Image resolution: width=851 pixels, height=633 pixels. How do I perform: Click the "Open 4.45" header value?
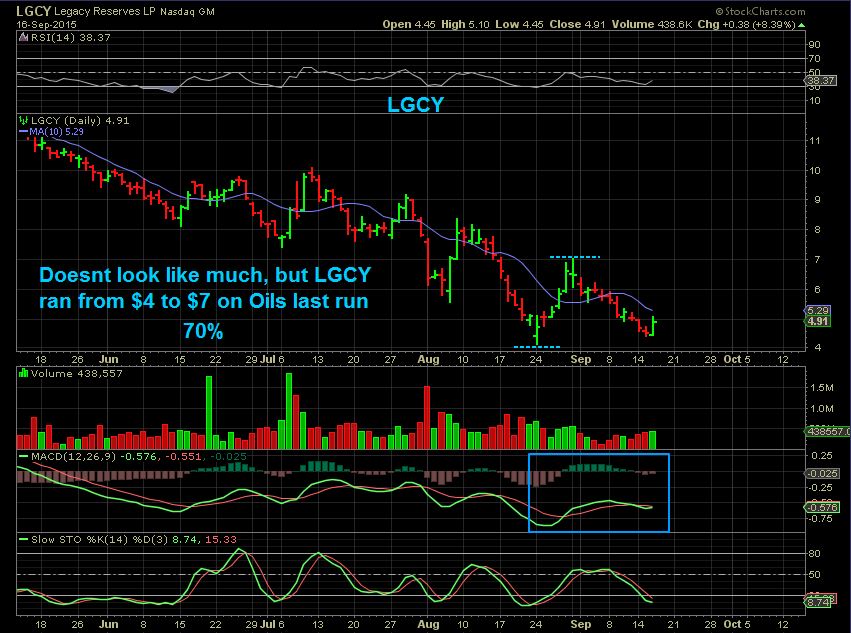(409, 24)
